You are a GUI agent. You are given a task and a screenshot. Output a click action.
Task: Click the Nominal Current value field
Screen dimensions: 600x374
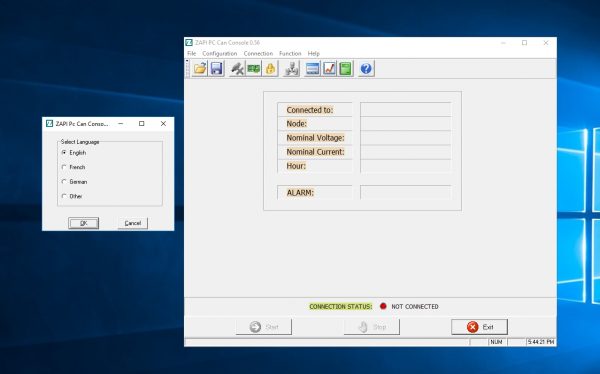pyautogui.click(x=406, y=152)
